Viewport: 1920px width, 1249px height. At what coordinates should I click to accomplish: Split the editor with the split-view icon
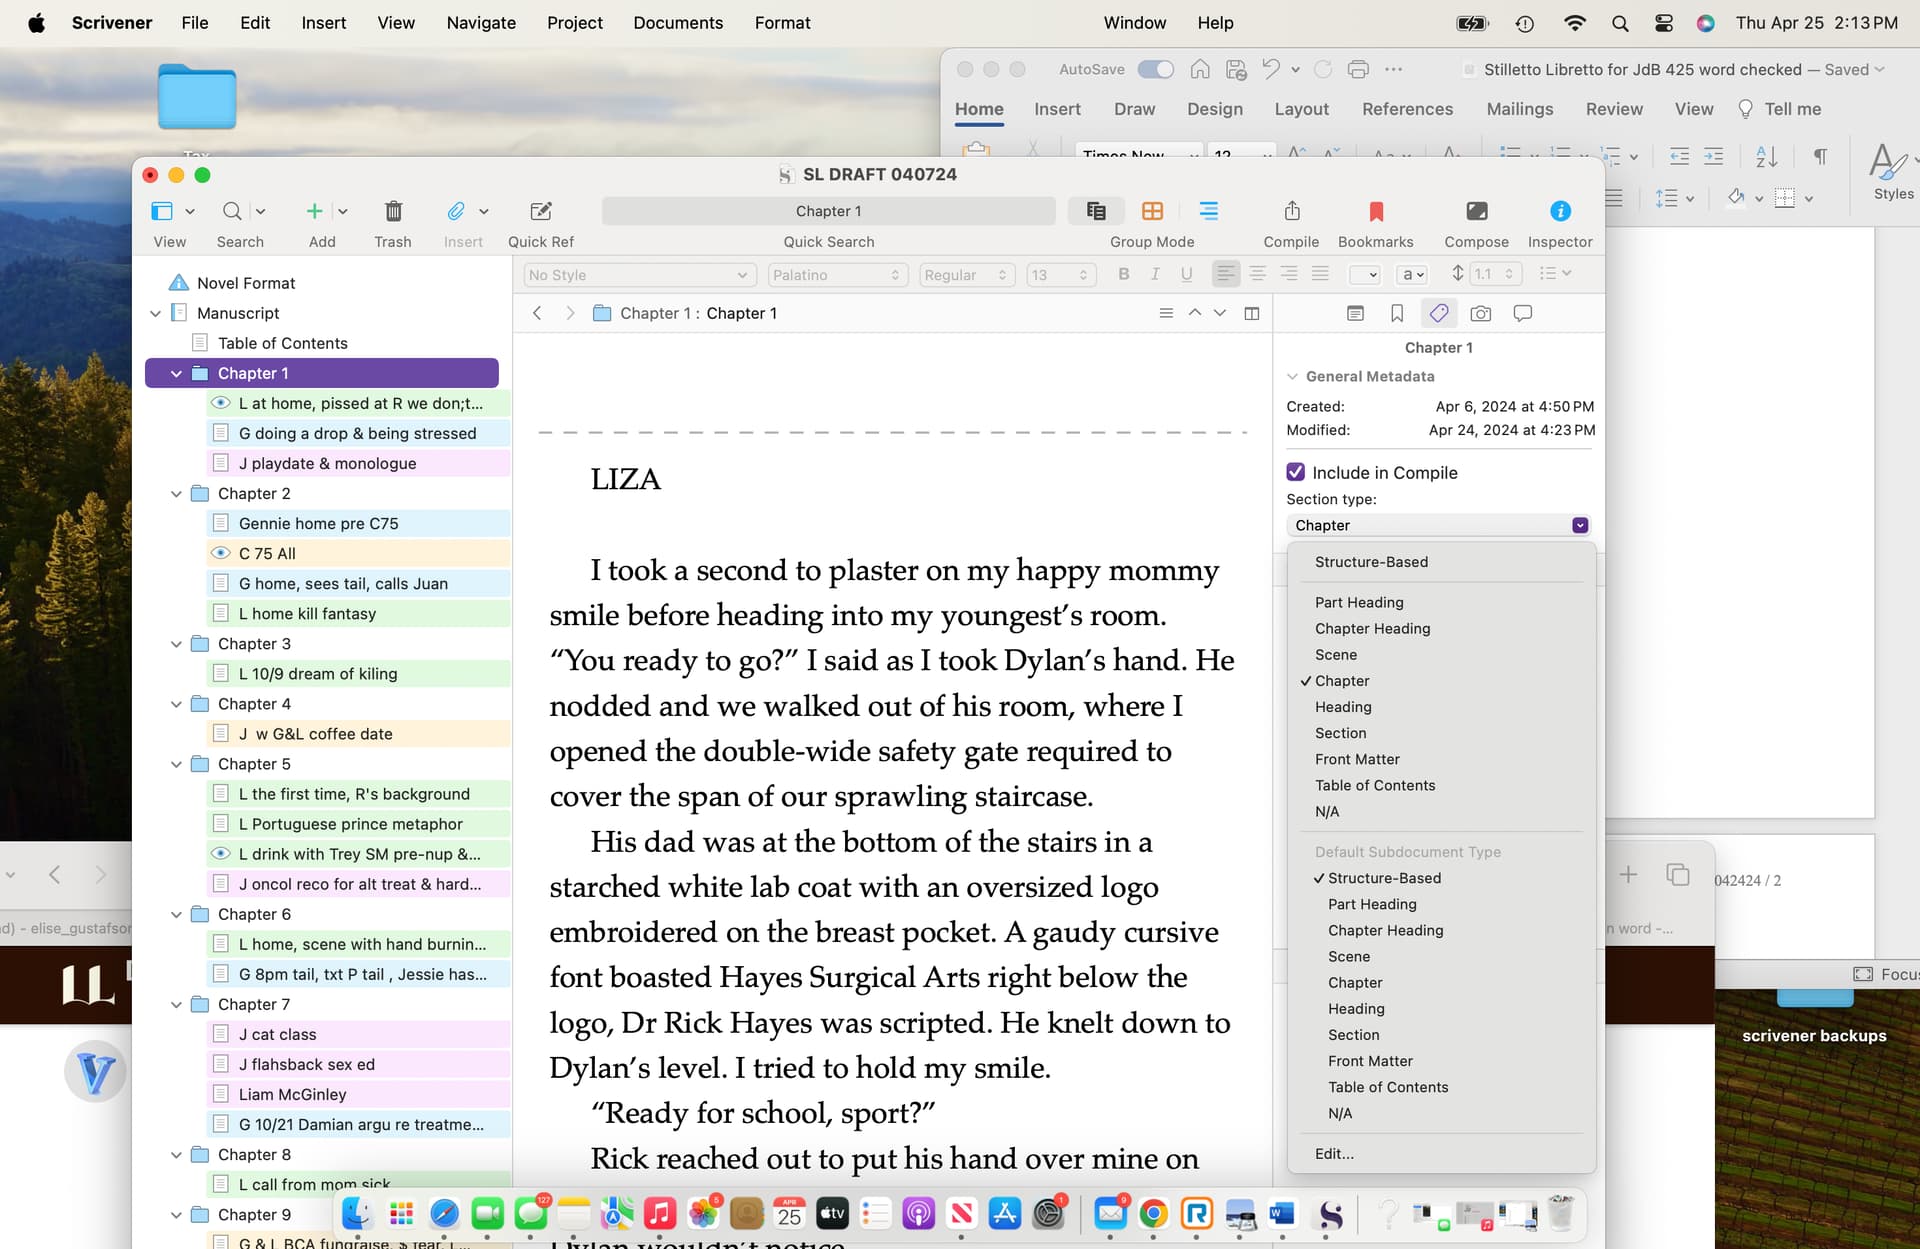[1252, 313]
